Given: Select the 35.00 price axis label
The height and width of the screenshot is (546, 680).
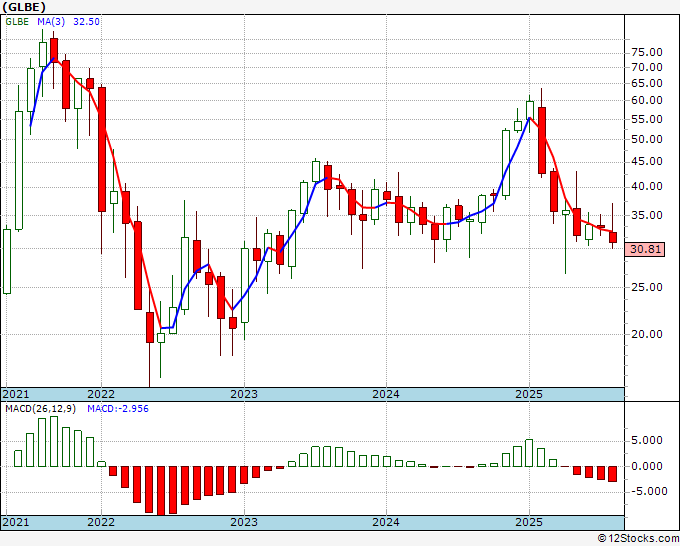Looking at the screenshot, I should pos(647,215).
